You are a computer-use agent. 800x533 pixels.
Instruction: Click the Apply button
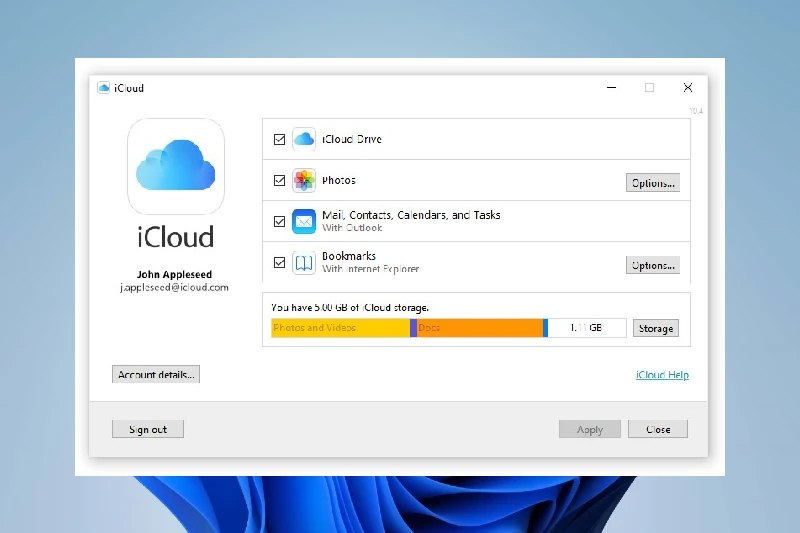[x=590, y=429]
